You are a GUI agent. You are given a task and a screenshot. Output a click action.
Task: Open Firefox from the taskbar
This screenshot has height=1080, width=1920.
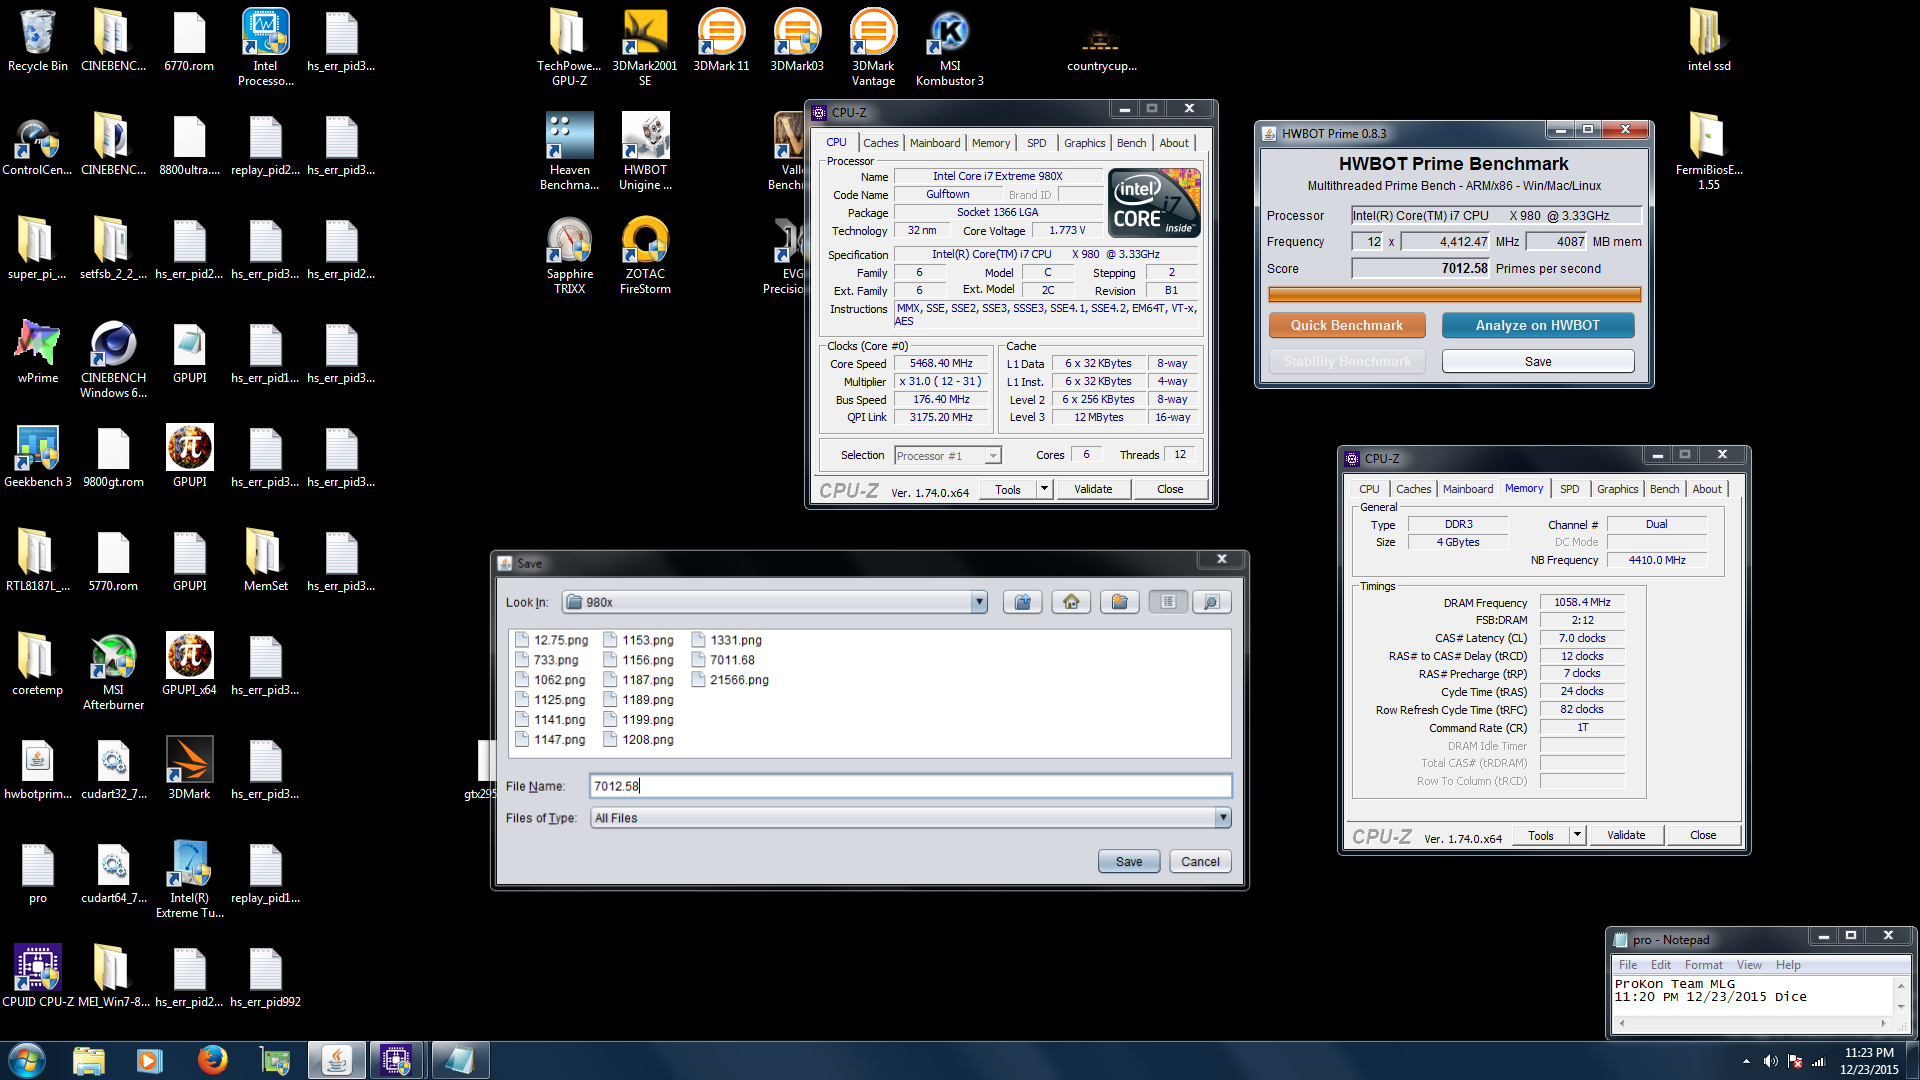click(x=212, y=1060)
